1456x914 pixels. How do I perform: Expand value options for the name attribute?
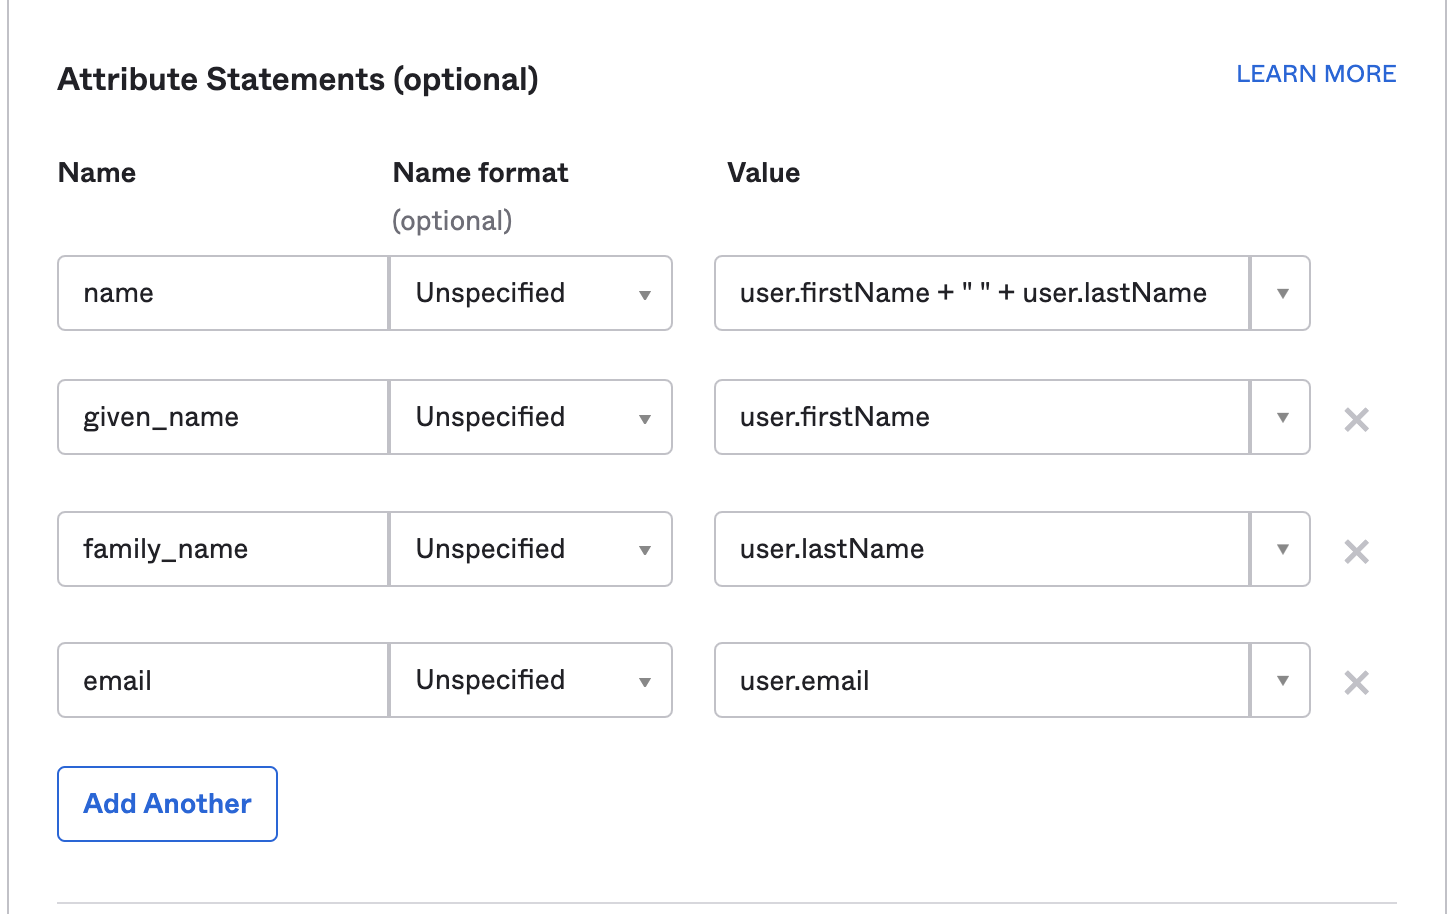click(1281, 293)
